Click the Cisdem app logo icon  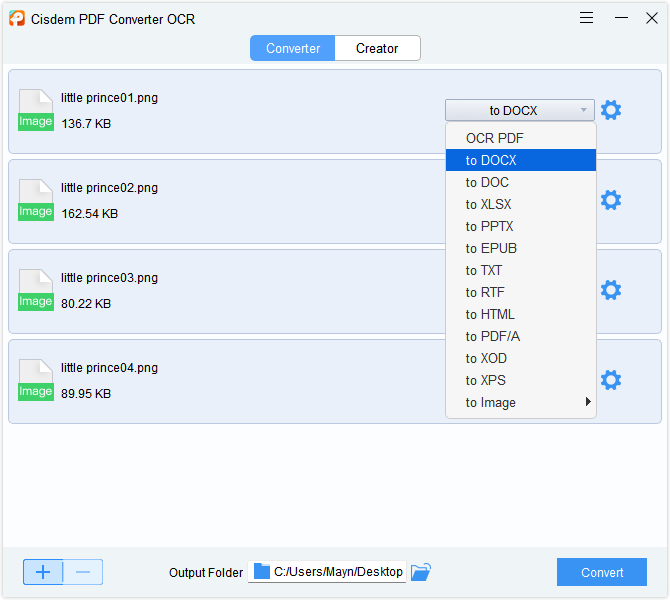click(x=17, y=18)
